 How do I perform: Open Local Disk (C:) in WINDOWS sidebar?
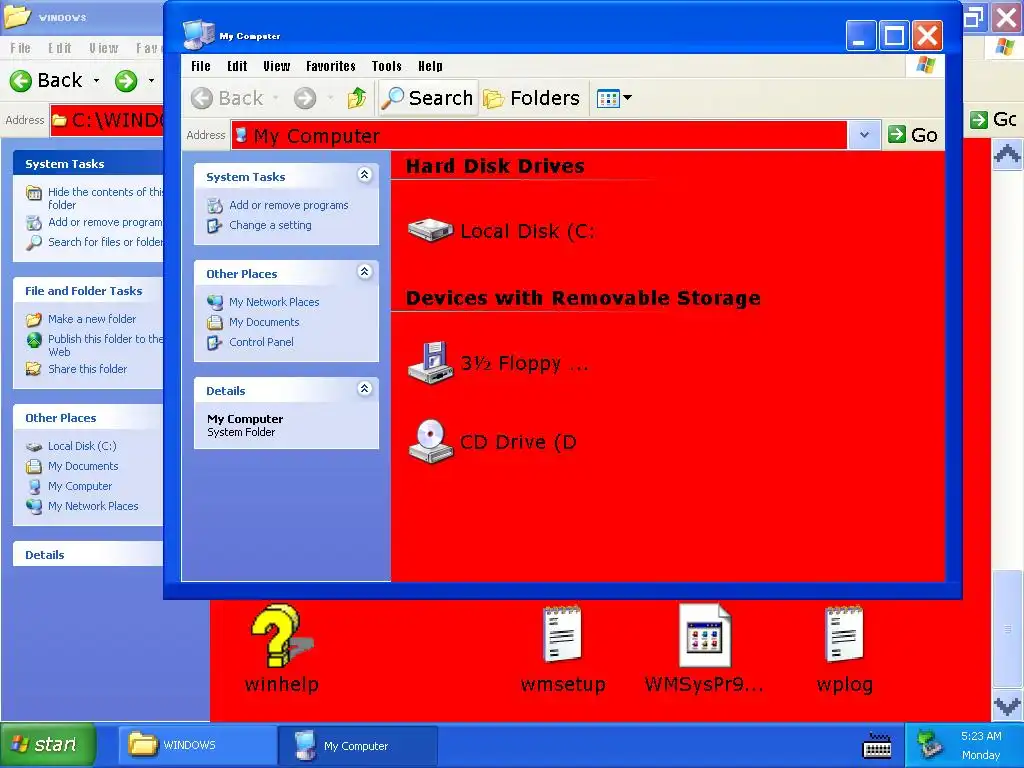pos(82,446)
